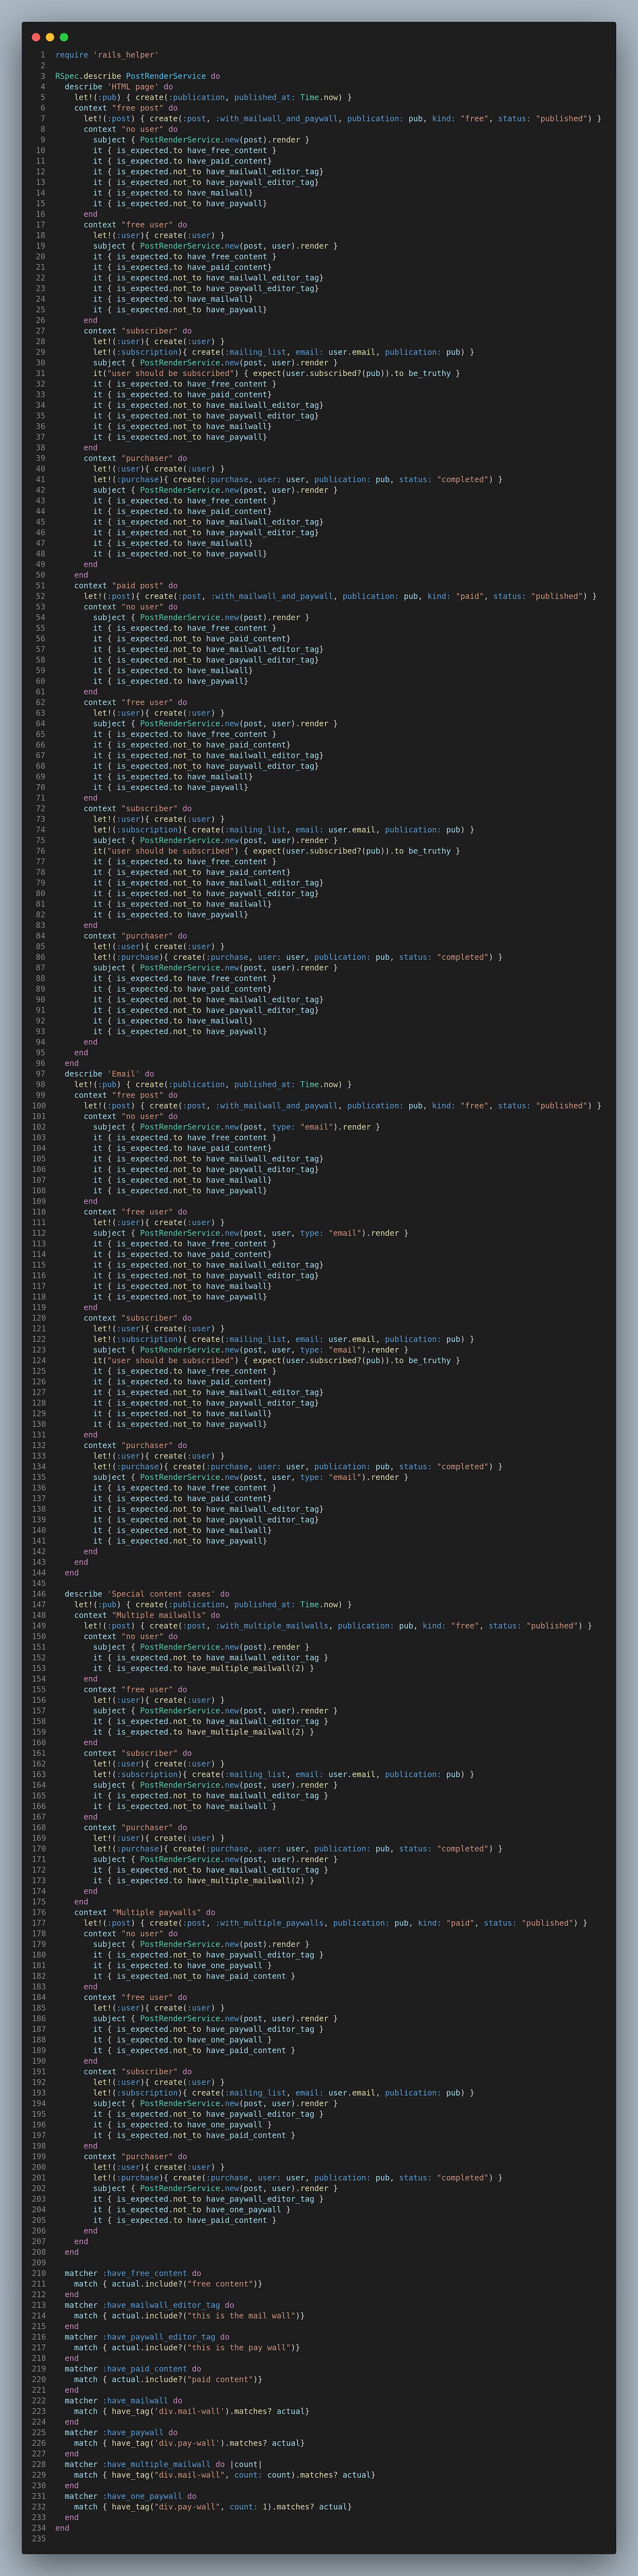Select the line containing :with_multiple_mailwalls
Screen dimensions: 638x2576
(x=337, y=1626)
